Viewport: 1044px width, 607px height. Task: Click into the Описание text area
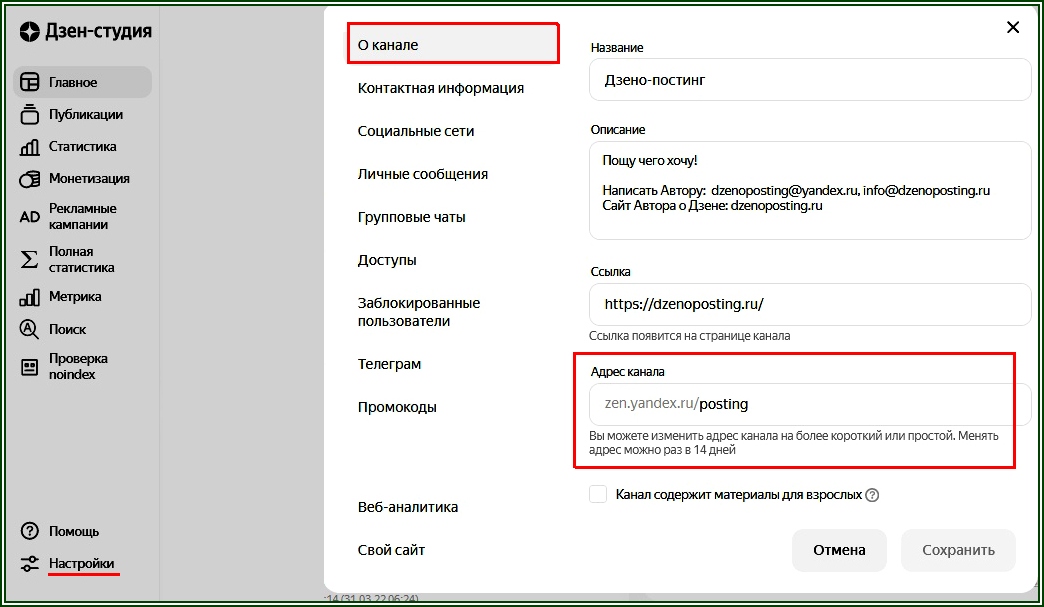(x=810, y=190)
